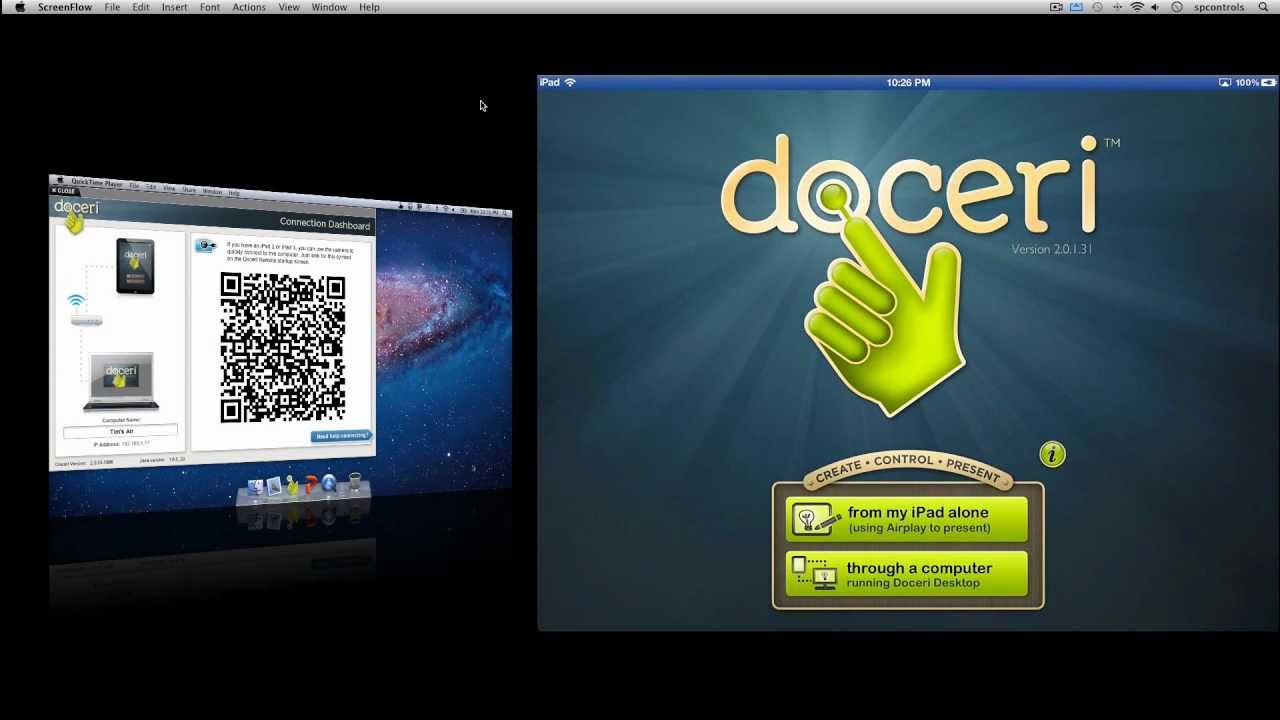Tap the "from my iPad alone" button
The width and height of the screenshot is (1280, 720).
point(907,519)
